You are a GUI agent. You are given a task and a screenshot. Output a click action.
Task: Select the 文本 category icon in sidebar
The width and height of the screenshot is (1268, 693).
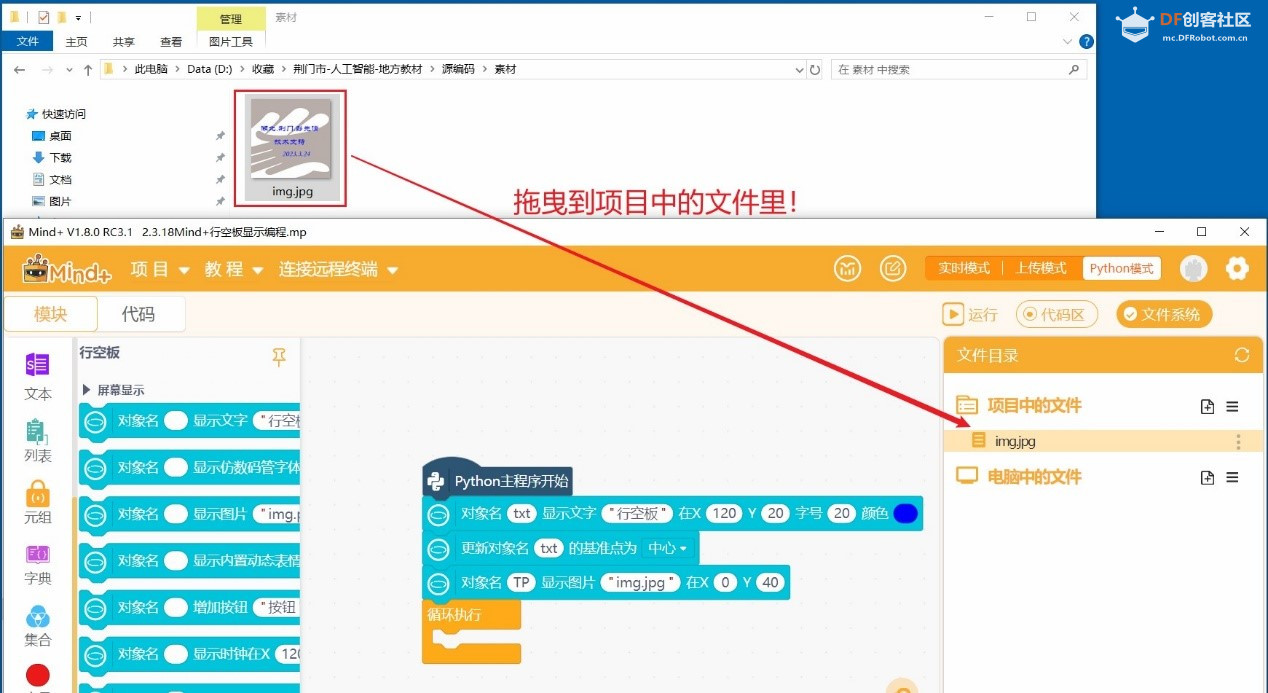(x=38, y=376)
